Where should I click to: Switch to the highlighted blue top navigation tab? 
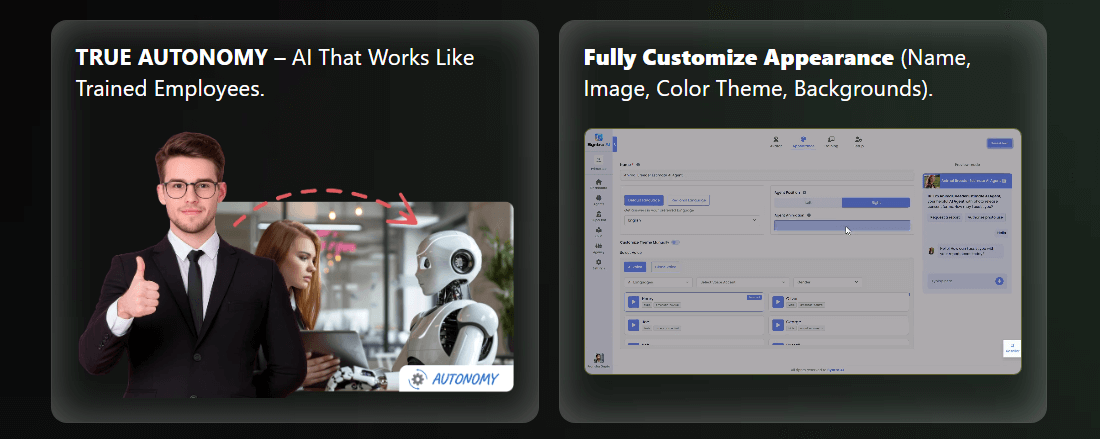(x=803, y=142)
